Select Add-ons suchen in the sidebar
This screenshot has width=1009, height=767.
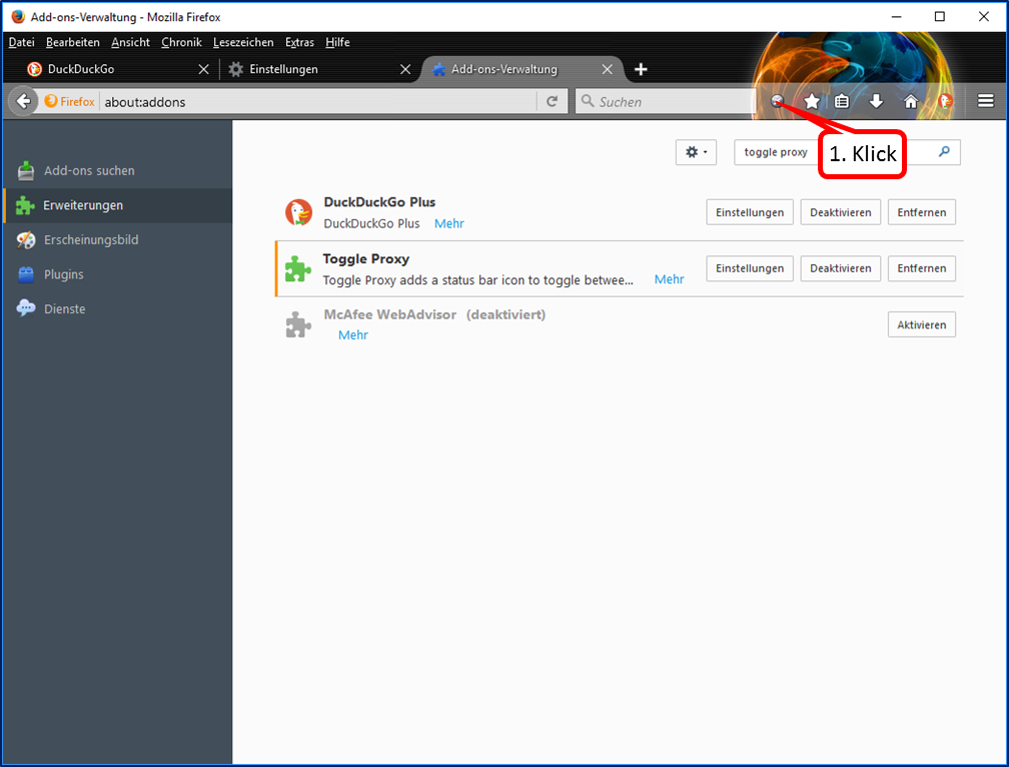pos(117,171)
